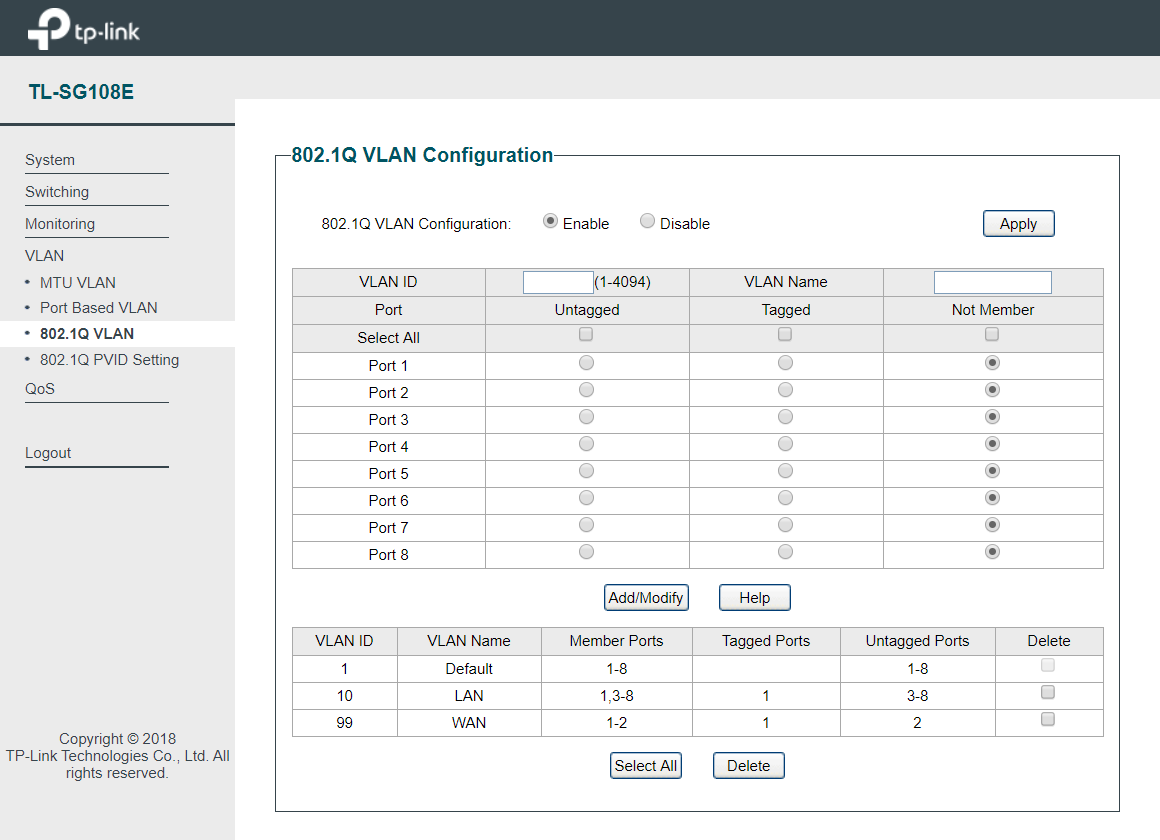Focus the VLAN ID input field
The height and width of the screenshot is (840, 1160).
point(558,282)
